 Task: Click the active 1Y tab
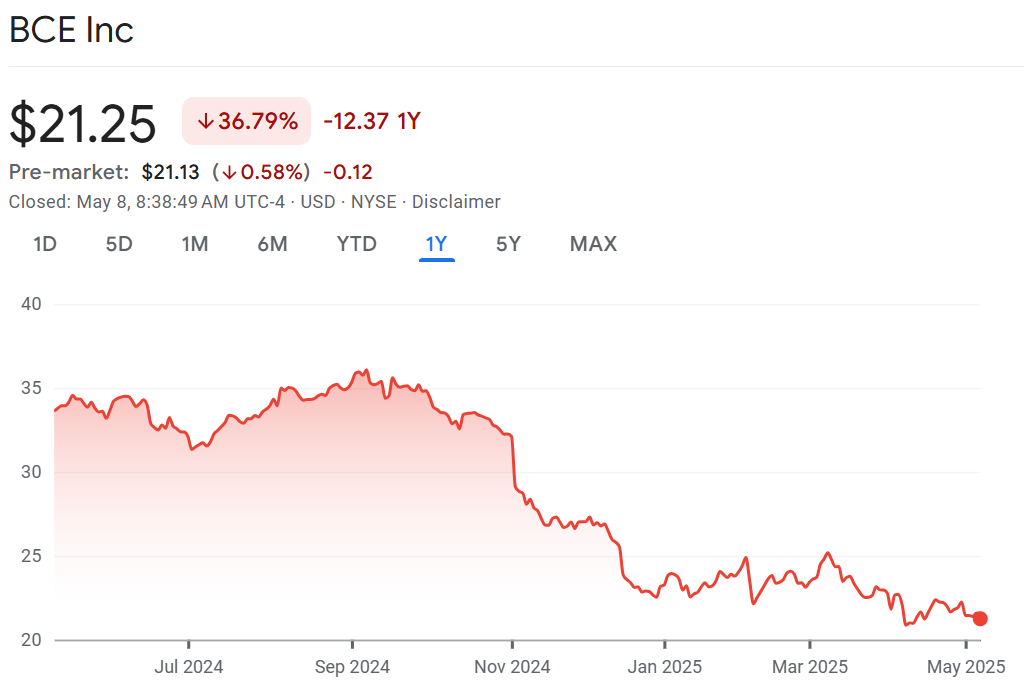[x=437, y=244]
